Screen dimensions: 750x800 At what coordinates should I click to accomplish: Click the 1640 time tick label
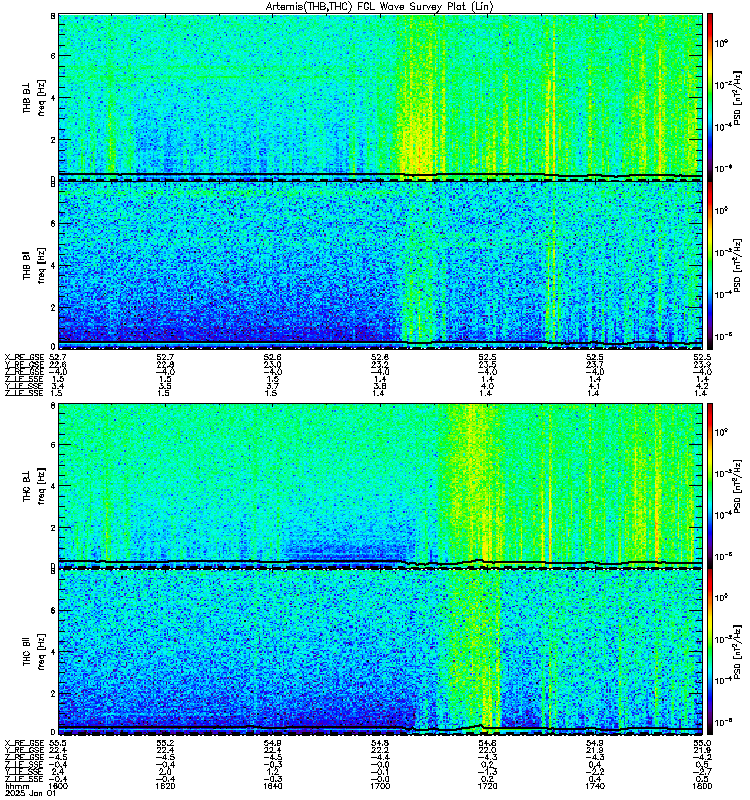(x=272, y=786)
